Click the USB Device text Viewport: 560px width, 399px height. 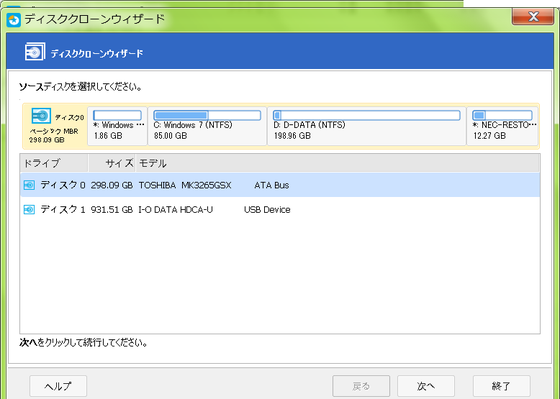pos(267,210)
